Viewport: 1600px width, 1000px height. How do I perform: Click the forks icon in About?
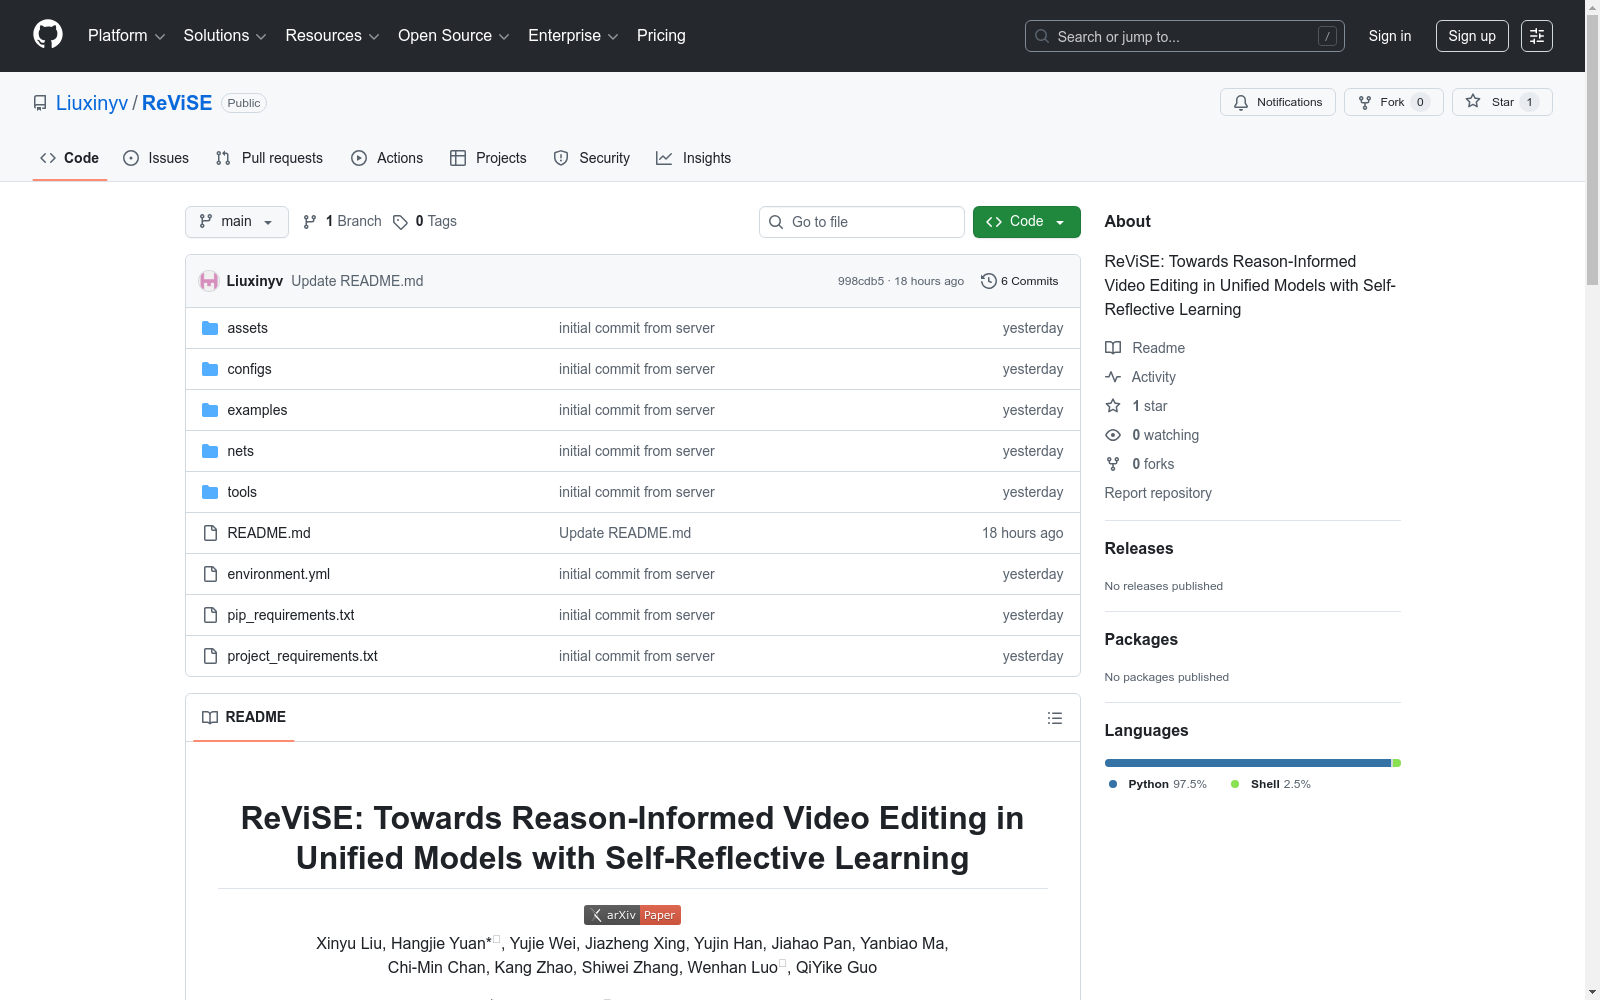pyautogui.click(x=1113, y=464)
